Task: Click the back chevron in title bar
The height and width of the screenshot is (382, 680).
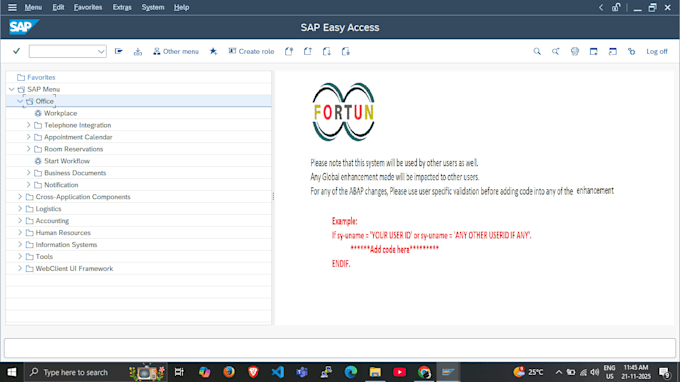Action: 601,7
